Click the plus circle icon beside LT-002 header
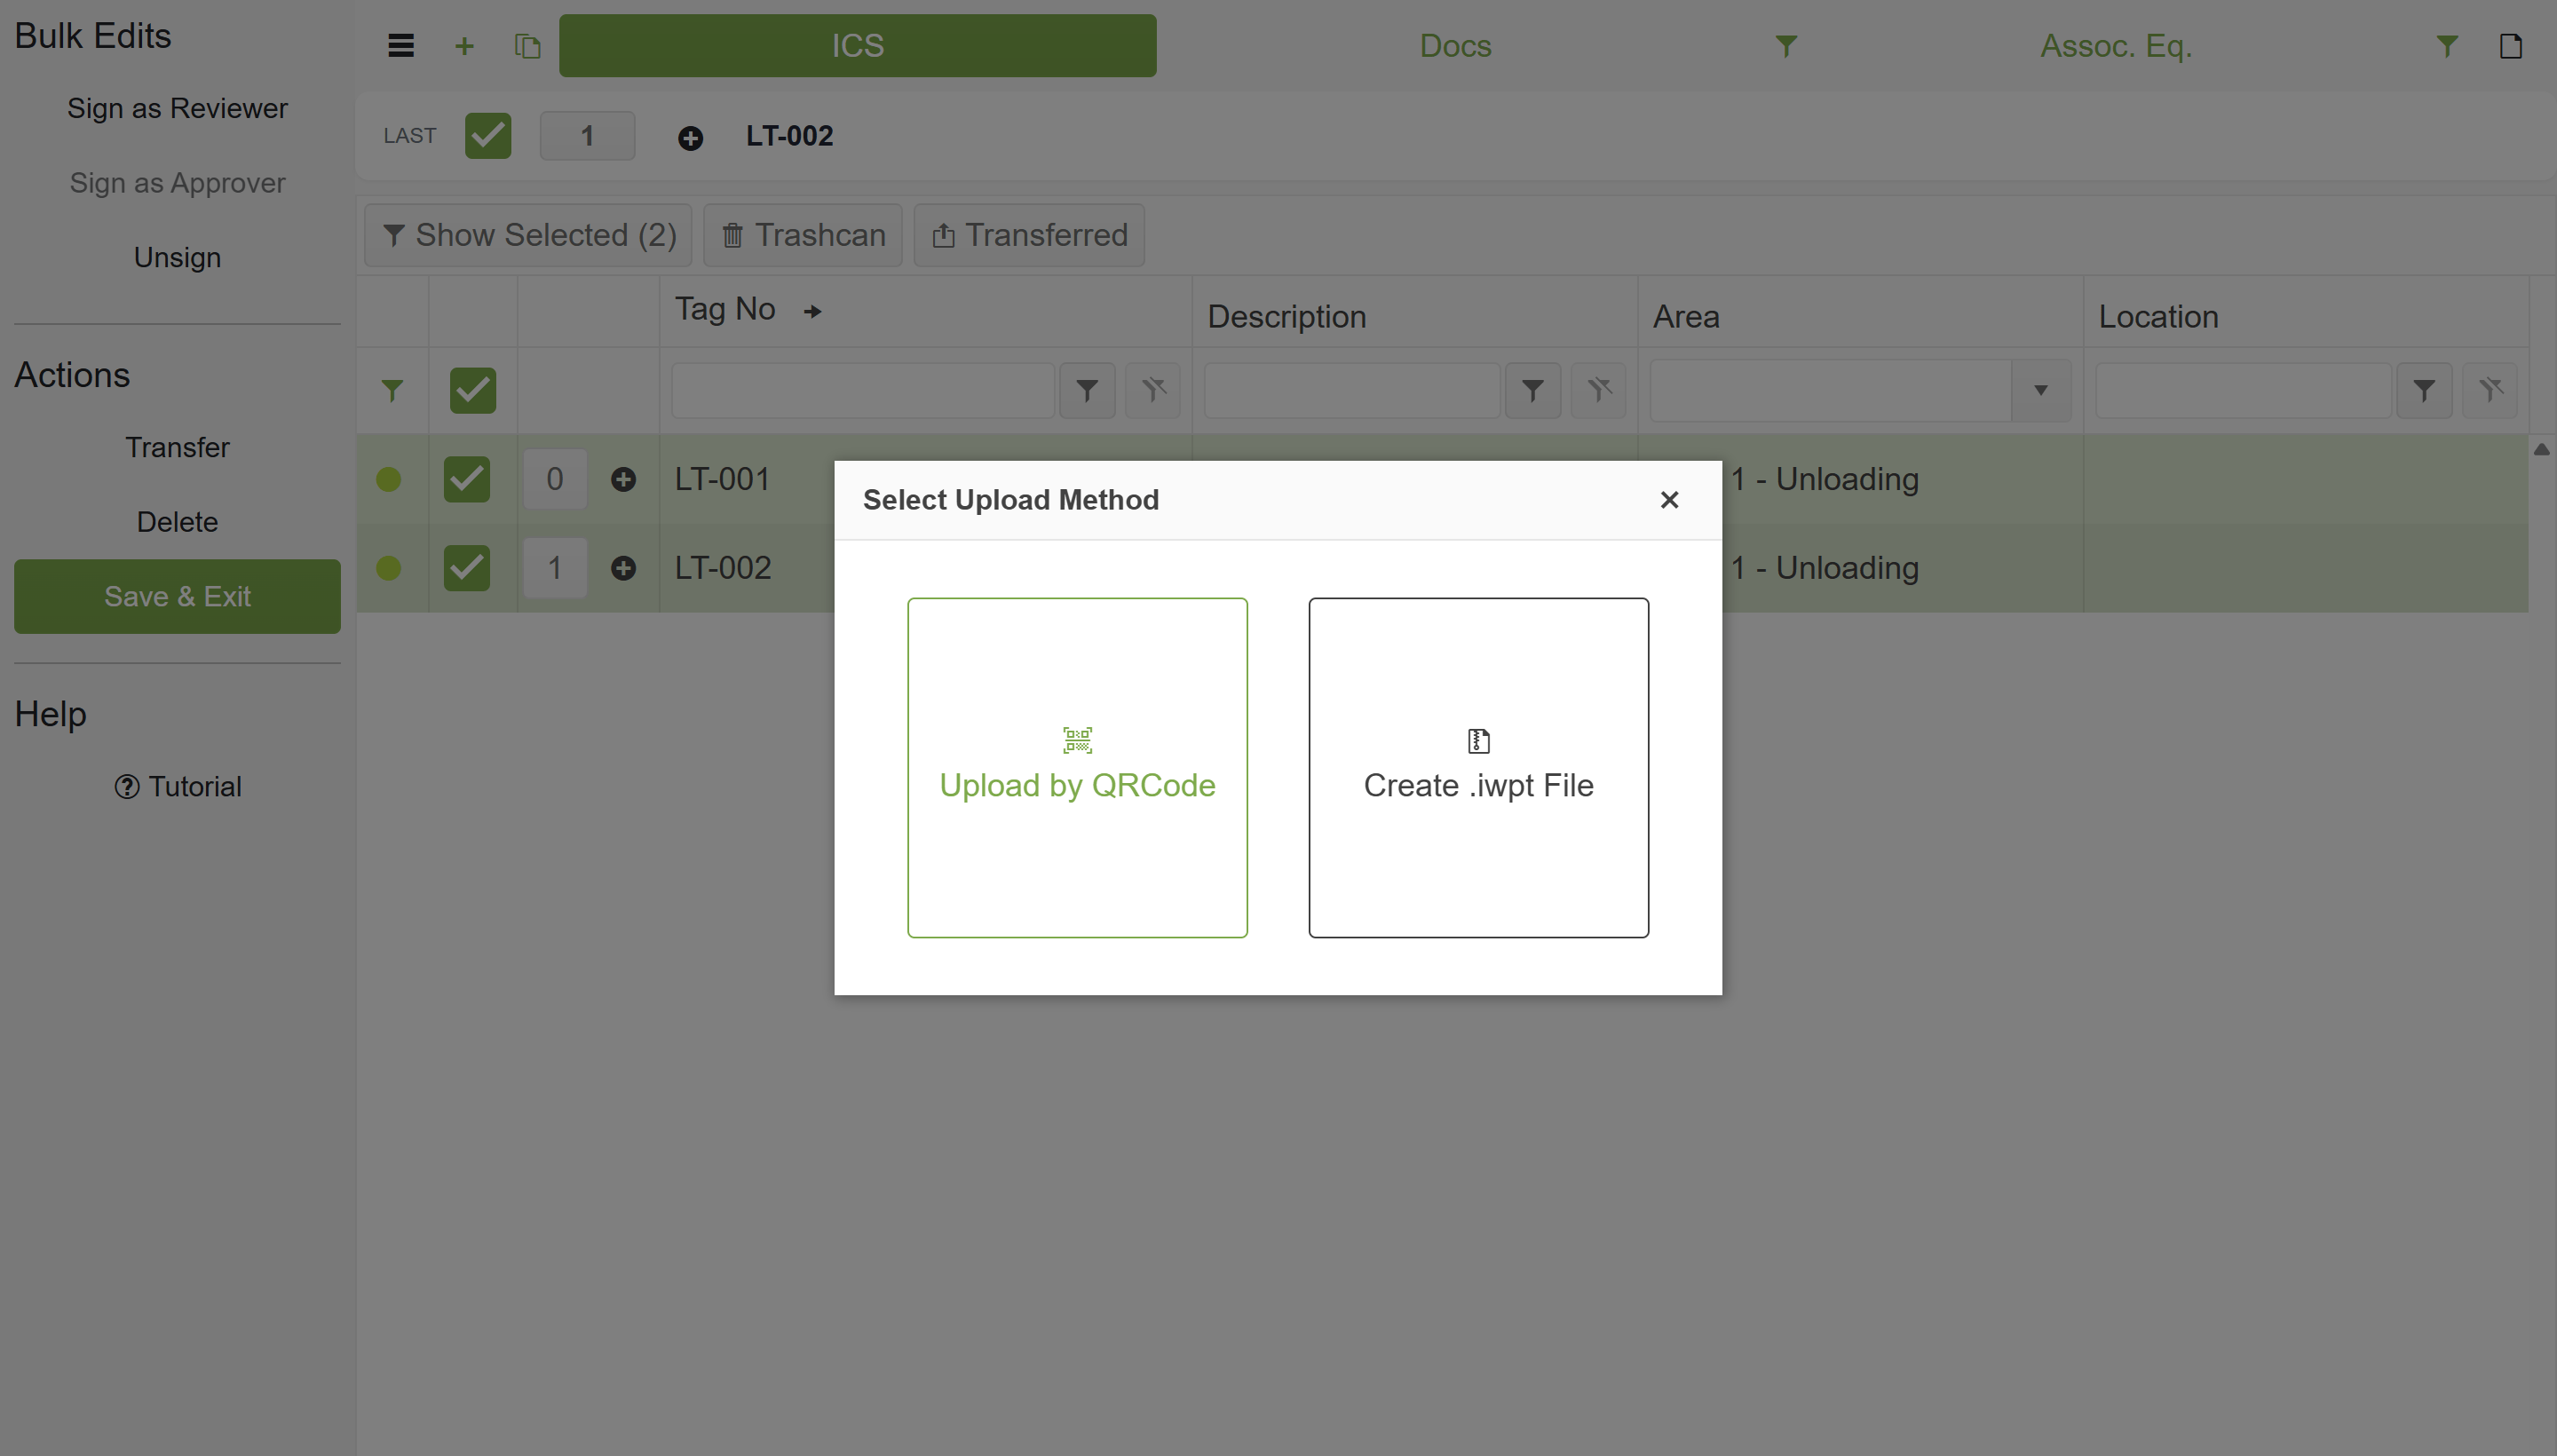Viewport: 2557px width, 1456px height. click(690, 138)
